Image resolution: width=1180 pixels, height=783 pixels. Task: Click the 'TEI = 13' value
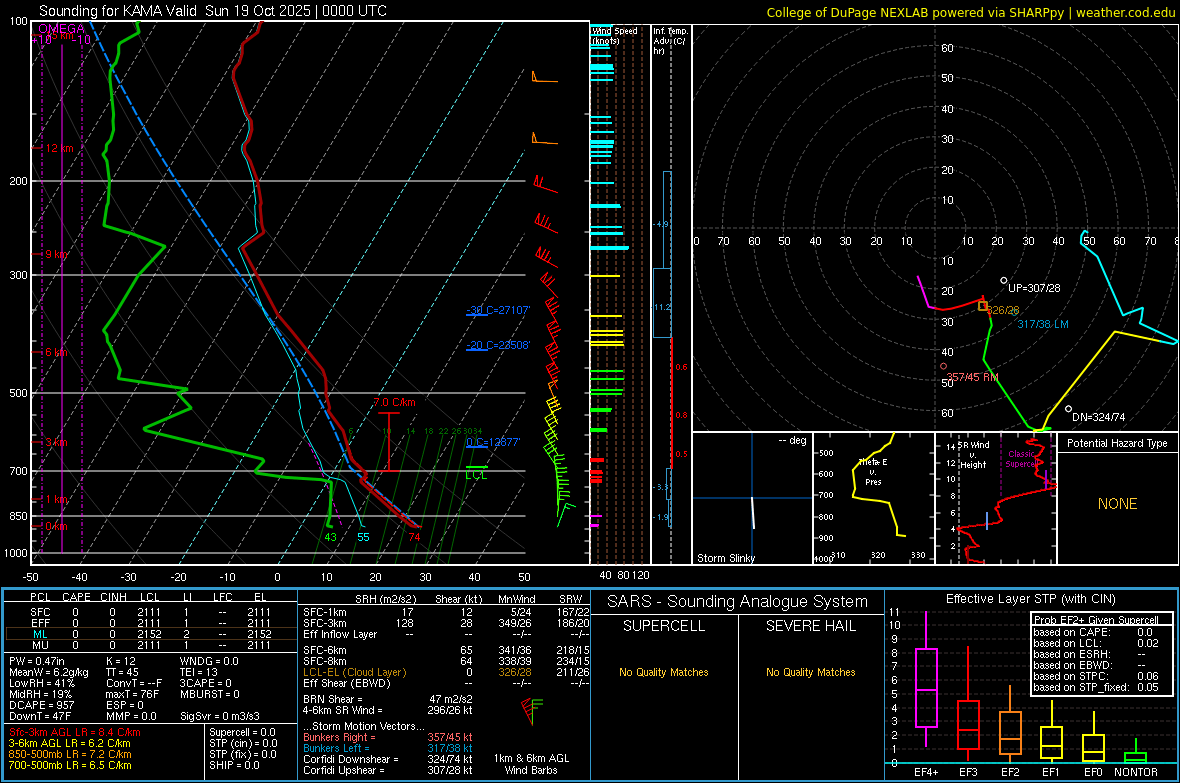click(199, 672)
